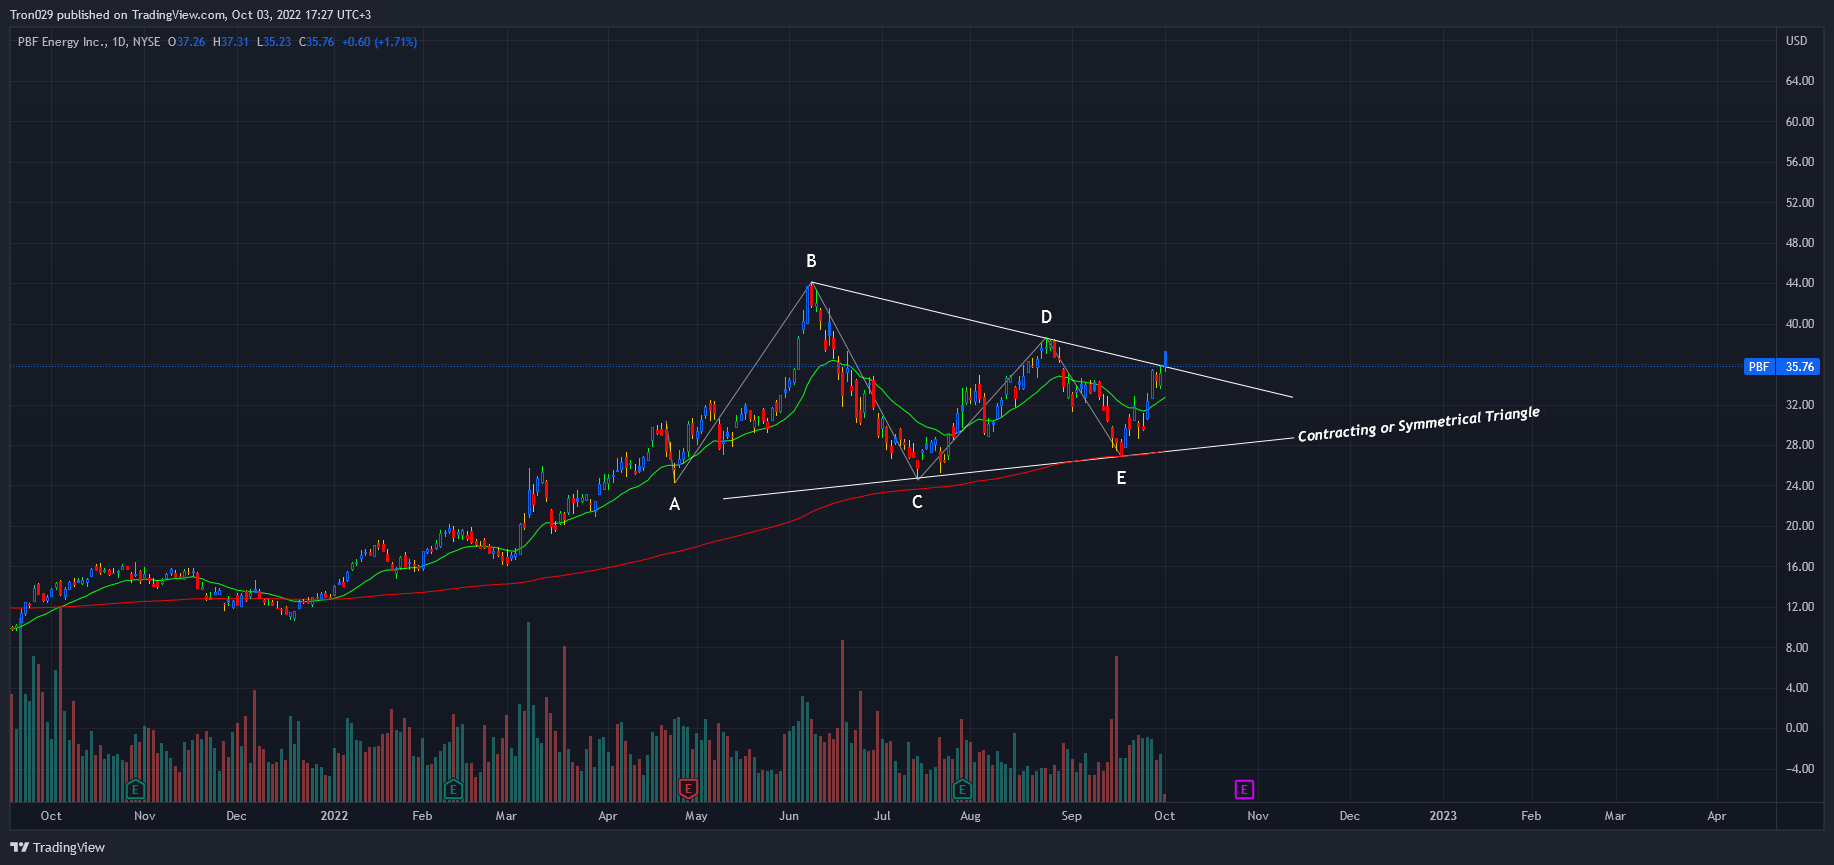Click the 2022 time axis label
Screen dimensions: 1834x865
334,816
